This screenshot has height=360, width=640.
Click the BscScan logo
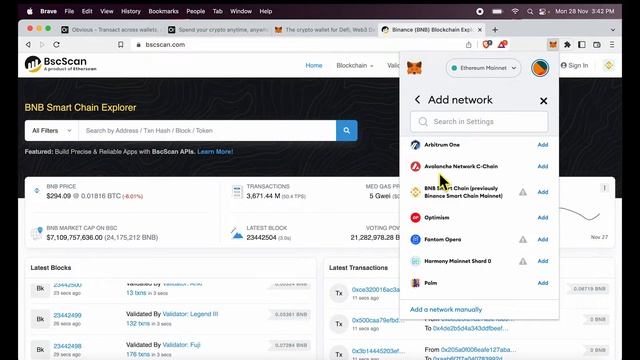click(x=60, y=64)
